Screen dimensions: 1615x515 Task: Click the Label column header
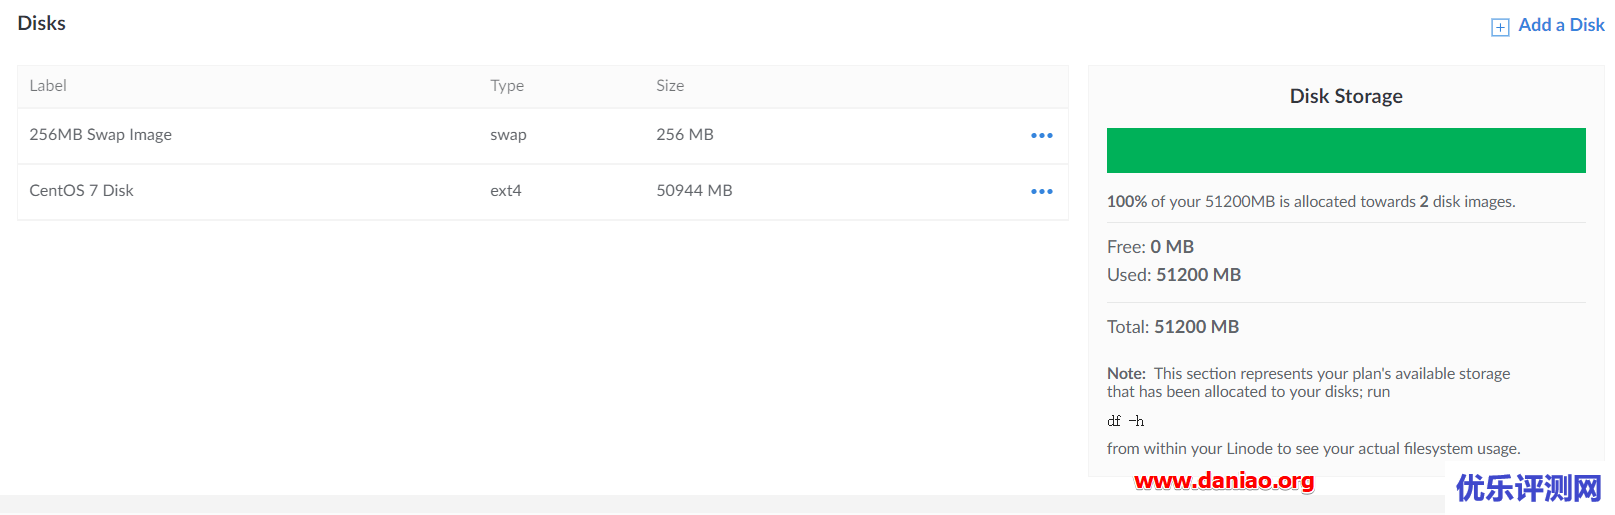click(48, 86)
